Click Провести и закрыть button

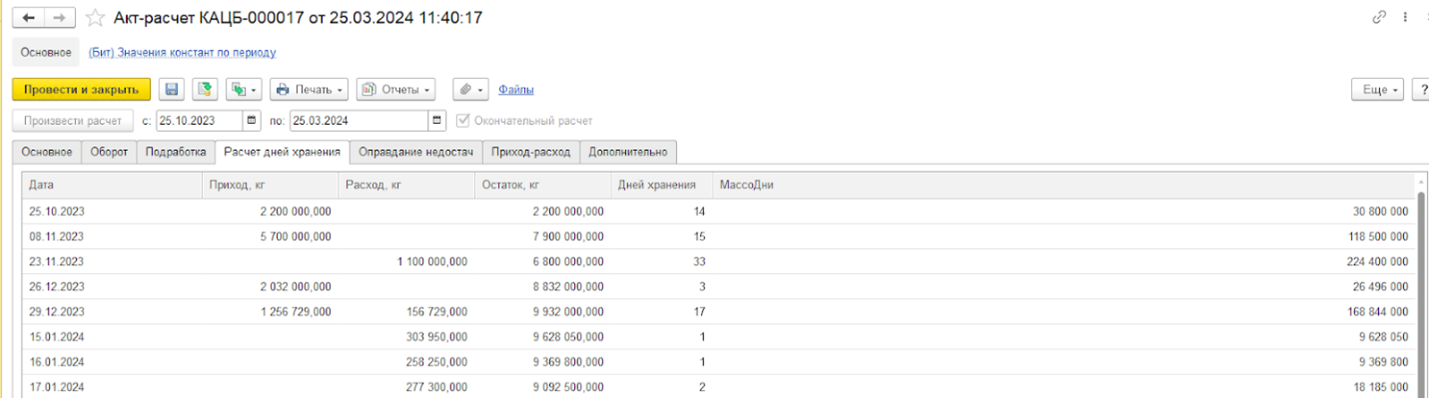pos(81,89)
